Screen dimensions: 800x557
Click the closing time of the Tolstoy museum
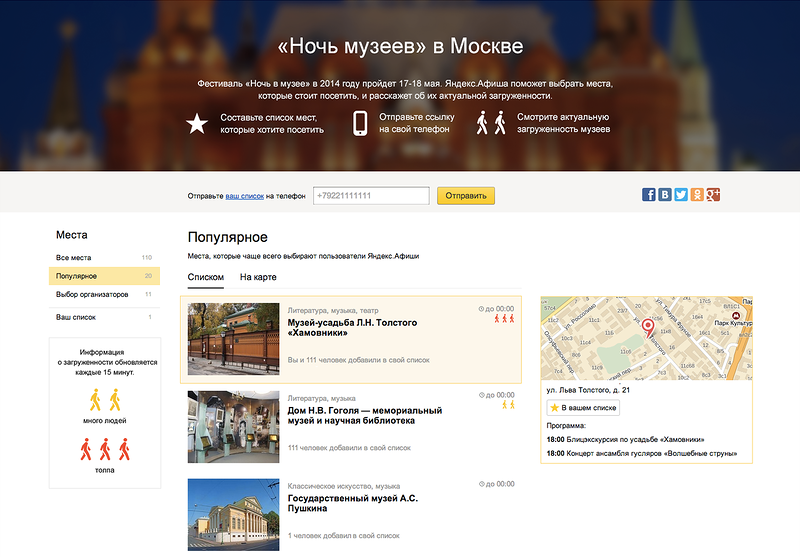point(496,309)
